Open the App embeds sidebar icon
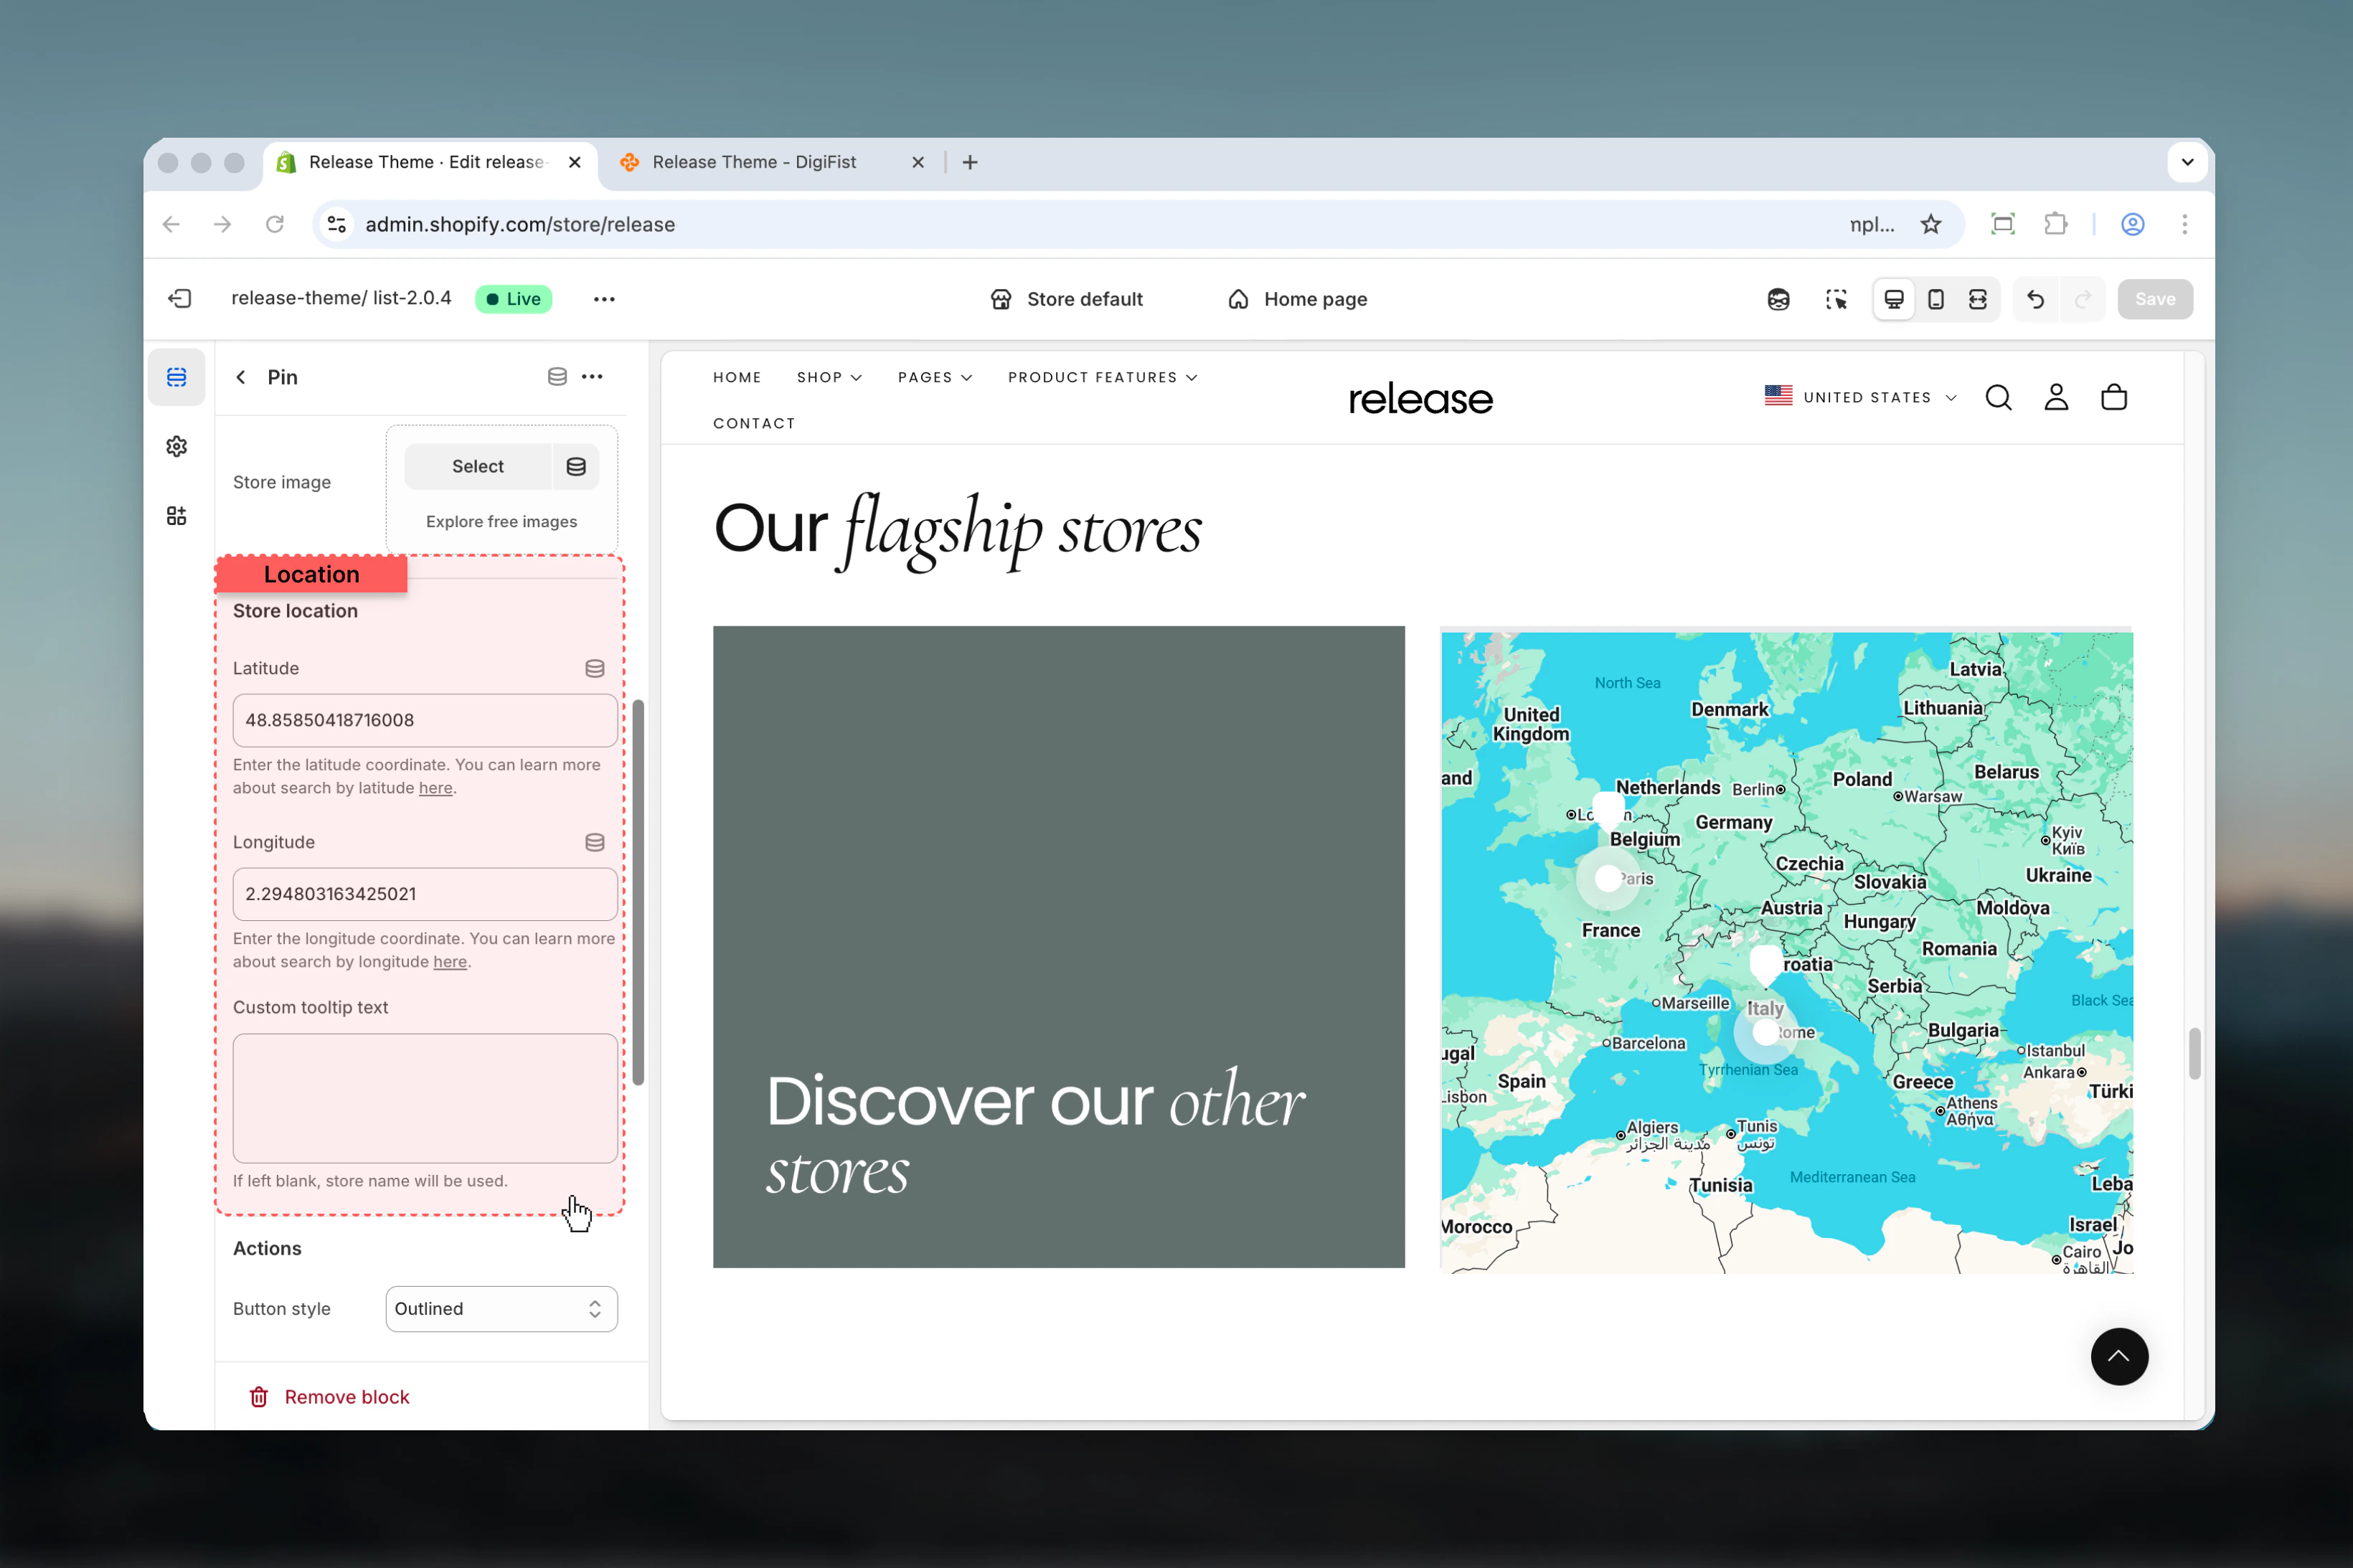 [177, 516]
